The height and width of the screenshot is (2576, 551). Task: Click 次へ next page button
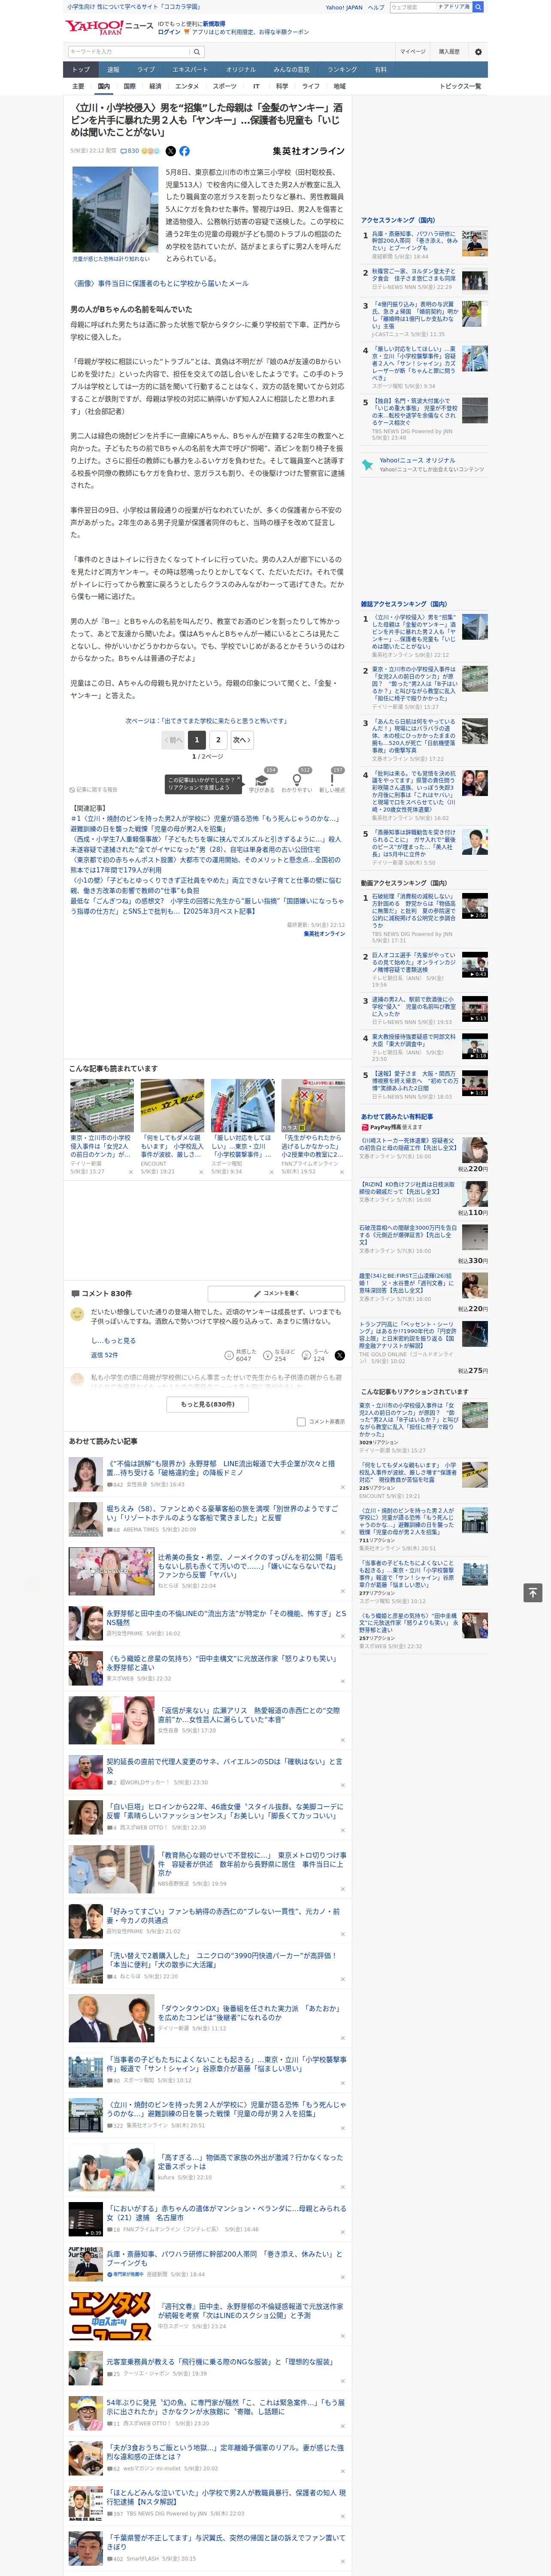[x=241, y=740]
